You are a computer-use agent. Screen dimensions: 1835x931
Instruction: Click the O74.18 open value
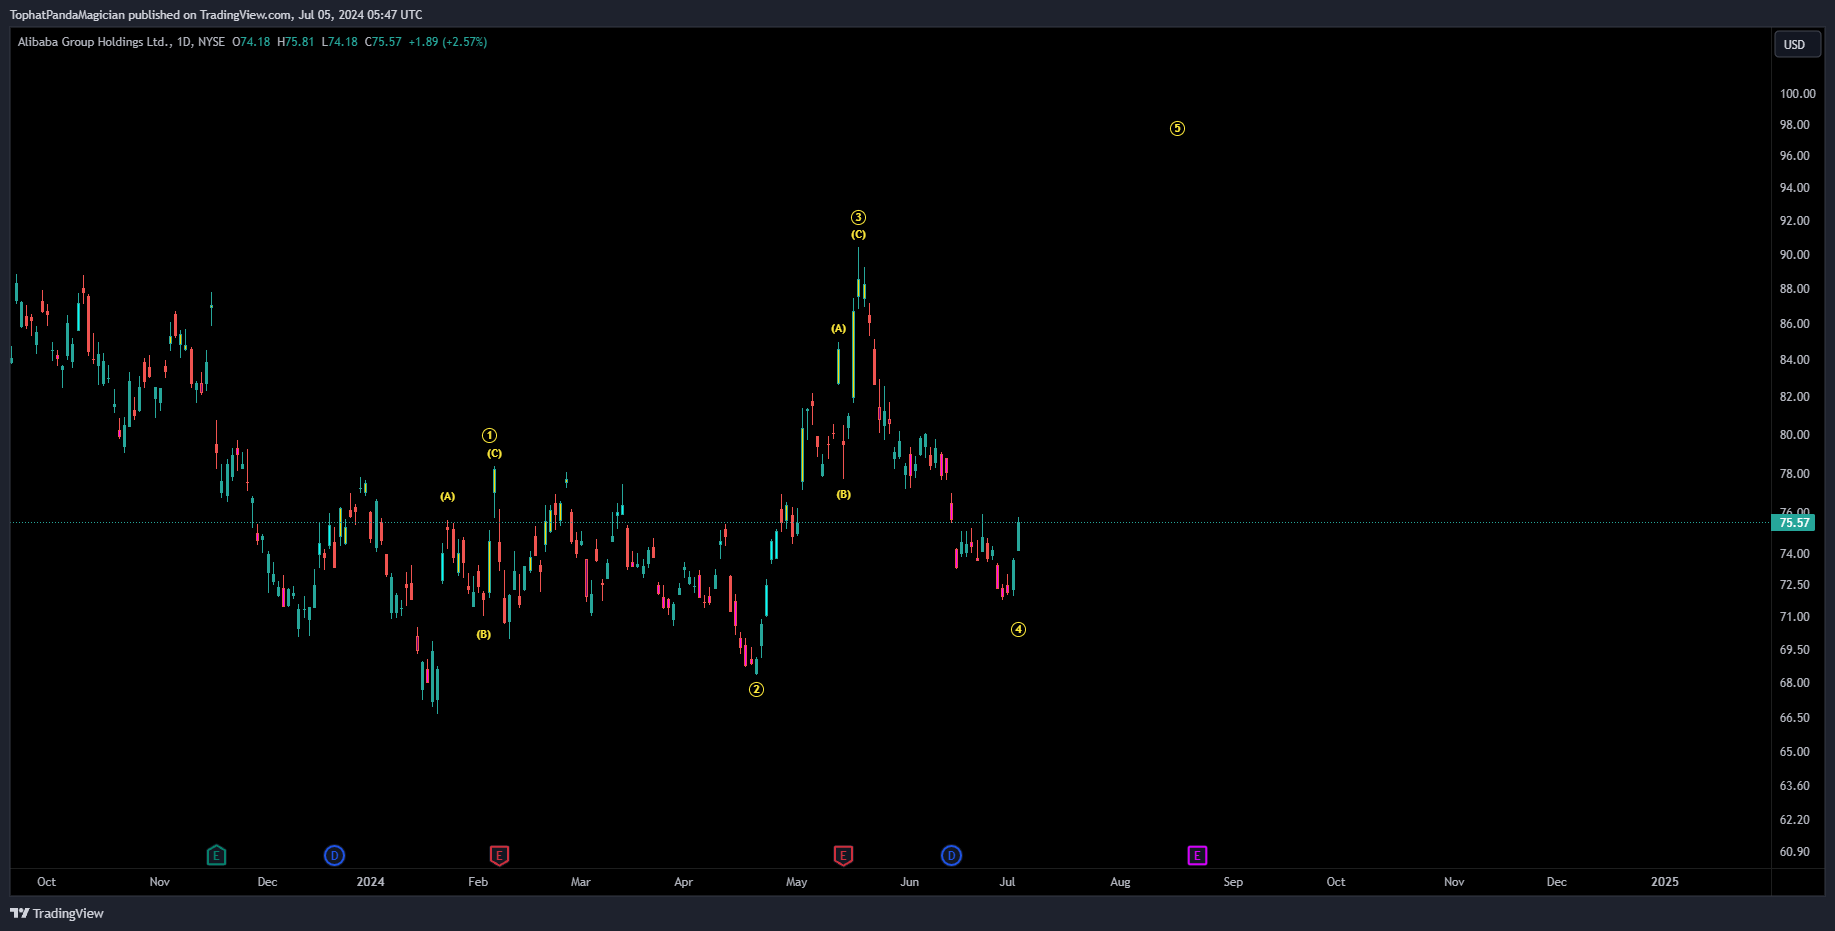tap(251, 42)
